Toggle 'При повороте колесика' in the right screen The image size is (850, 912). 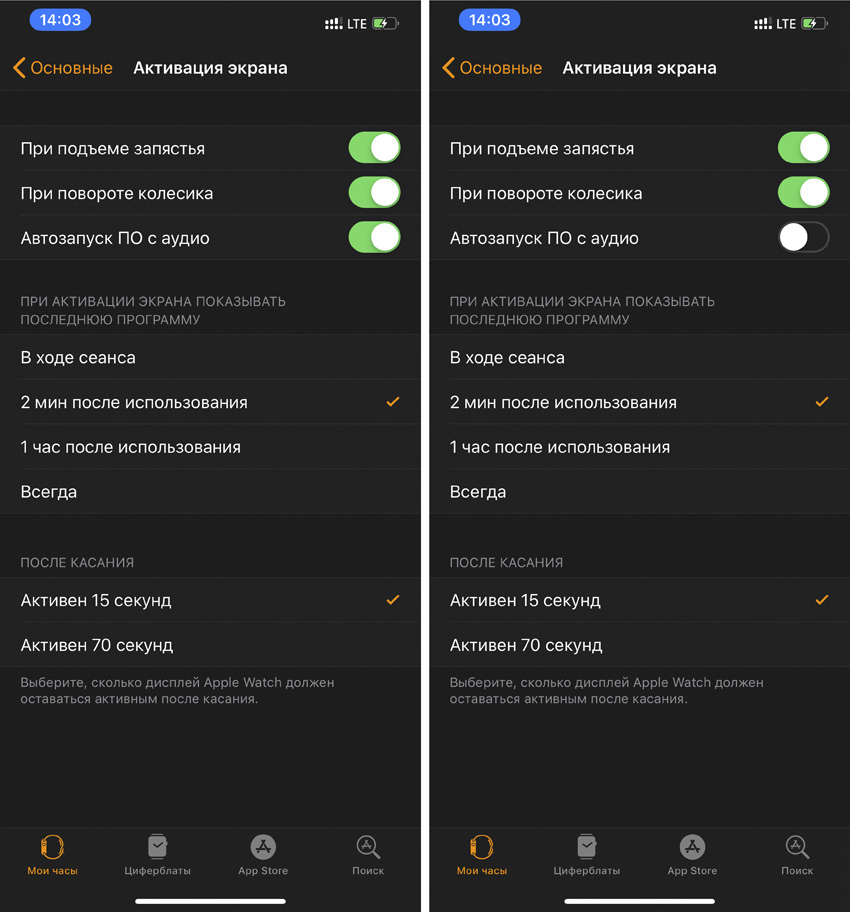tap(804, 193)
